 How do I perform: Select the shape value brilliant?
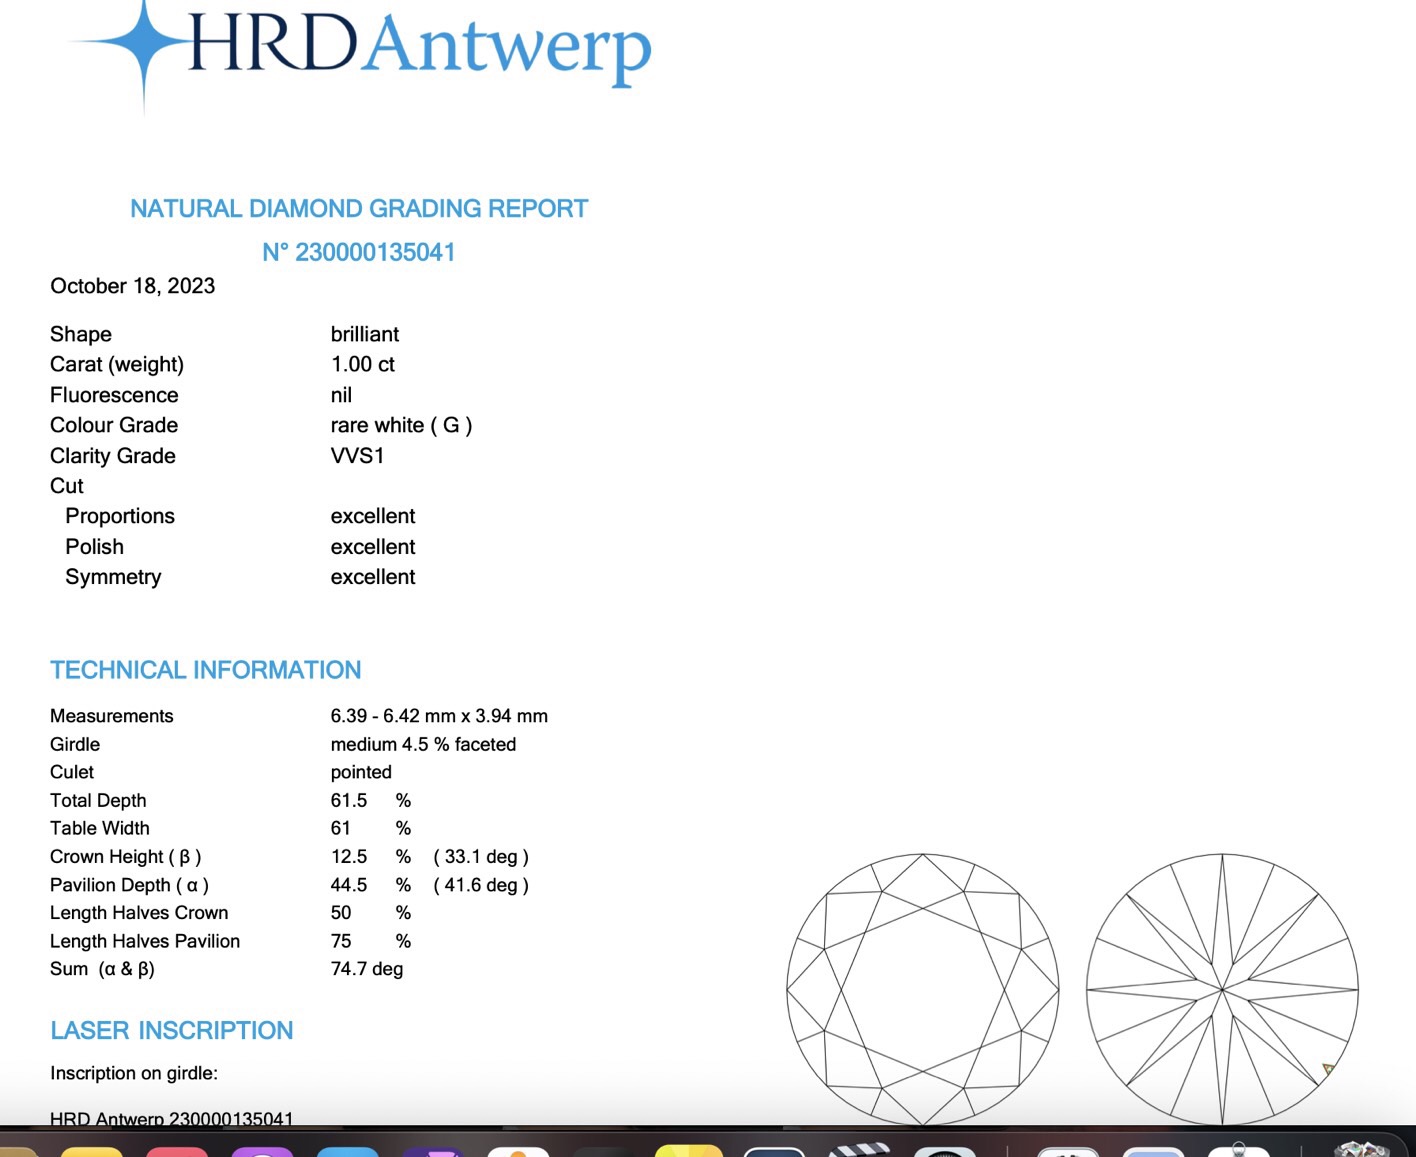(365, 334)
